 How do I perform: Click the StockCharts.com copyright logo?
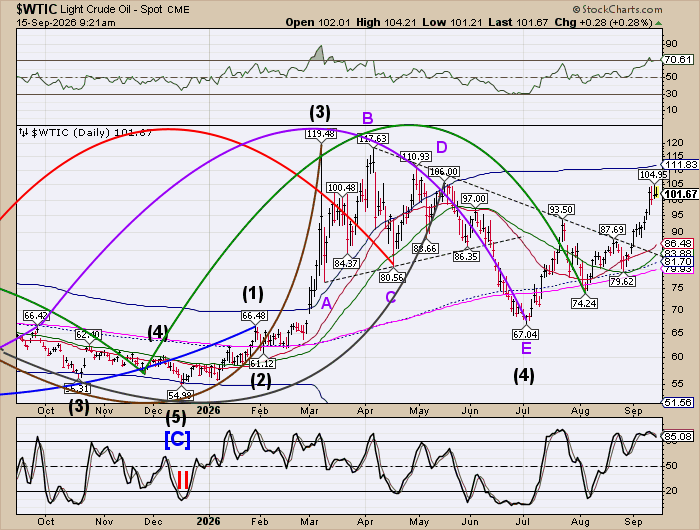tap(617, 9)
